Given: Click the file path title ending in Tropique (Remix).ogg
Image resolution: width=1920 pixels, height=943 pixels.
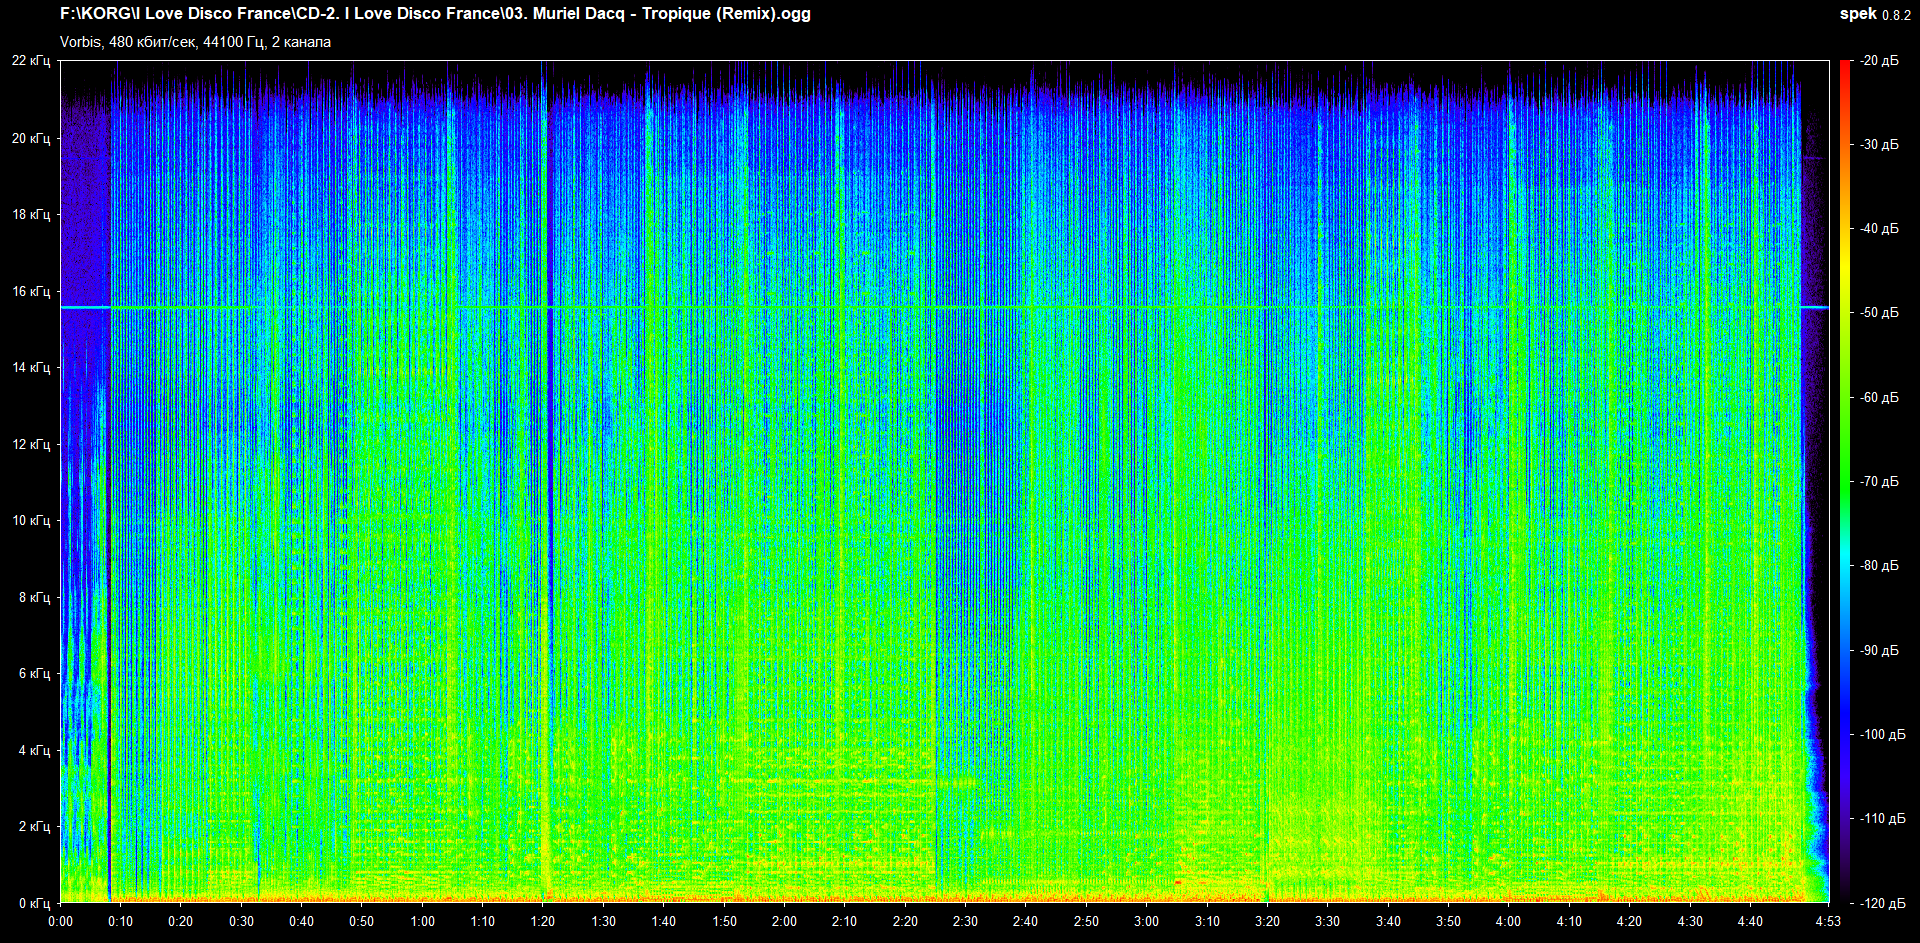Looking at the screenshot, I should click(435, 14).
